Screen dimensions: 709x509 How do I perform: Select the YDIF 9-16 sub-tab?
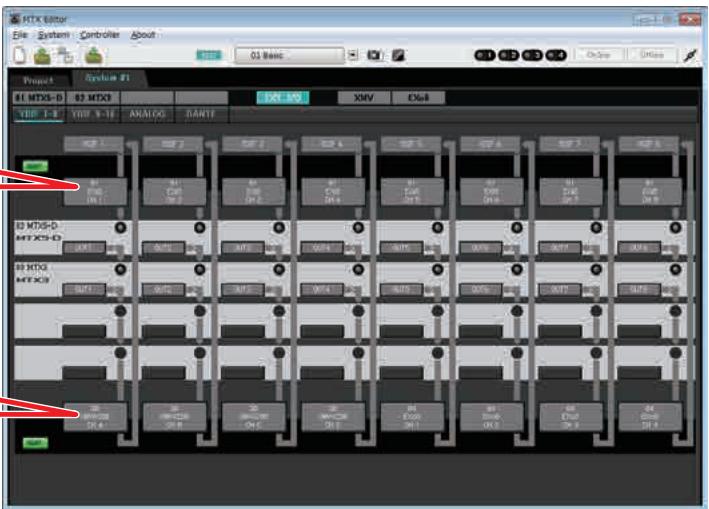(93, 114)
